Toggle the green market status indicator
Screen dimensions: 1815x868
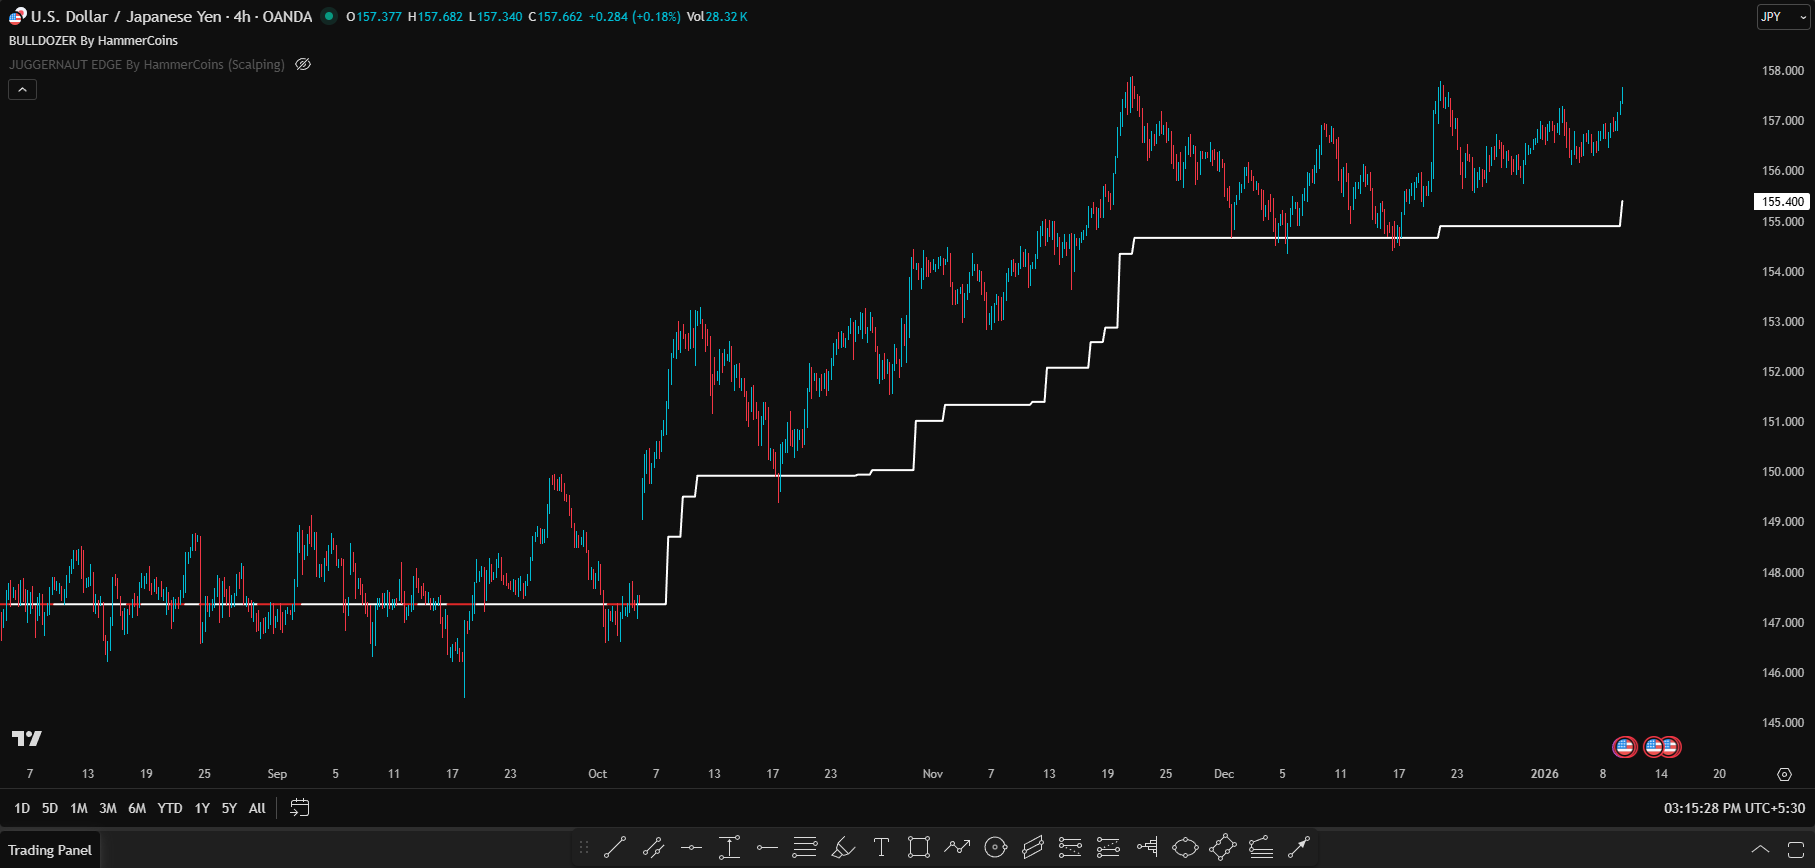click(329, 16)
